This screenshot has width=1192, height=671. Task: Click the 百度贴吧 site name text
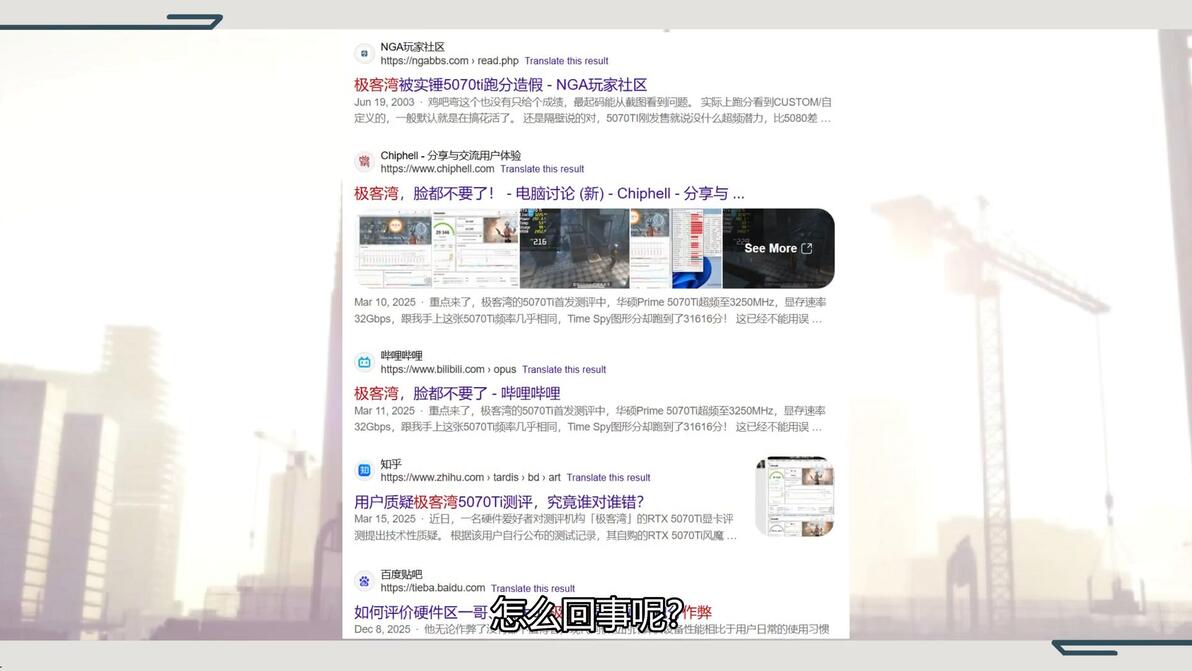click(401, 574)
